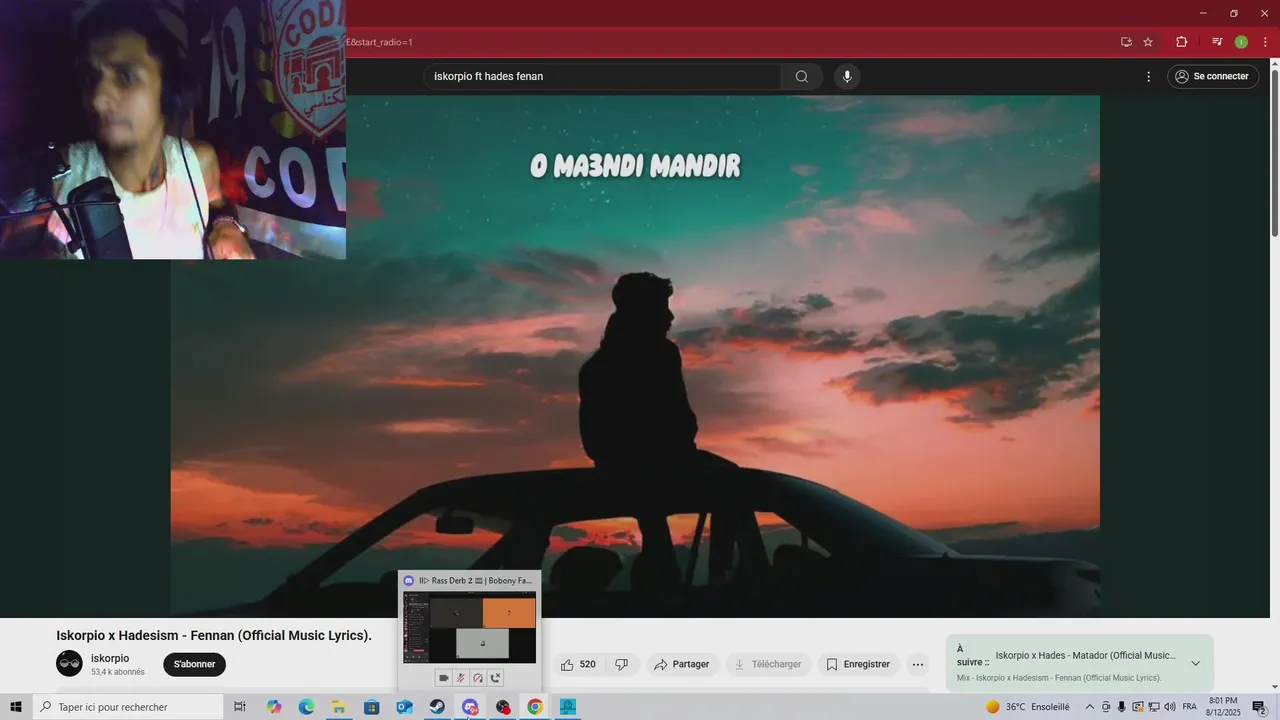Open OBS Studio from the taskbar

coord(503,707)
